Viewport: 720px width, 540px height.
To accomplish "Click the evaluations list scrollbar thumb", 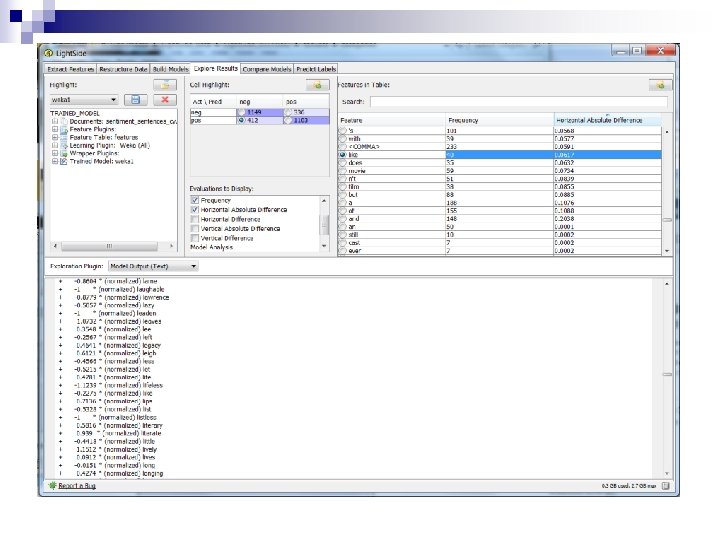I will (x=324, y=224).
